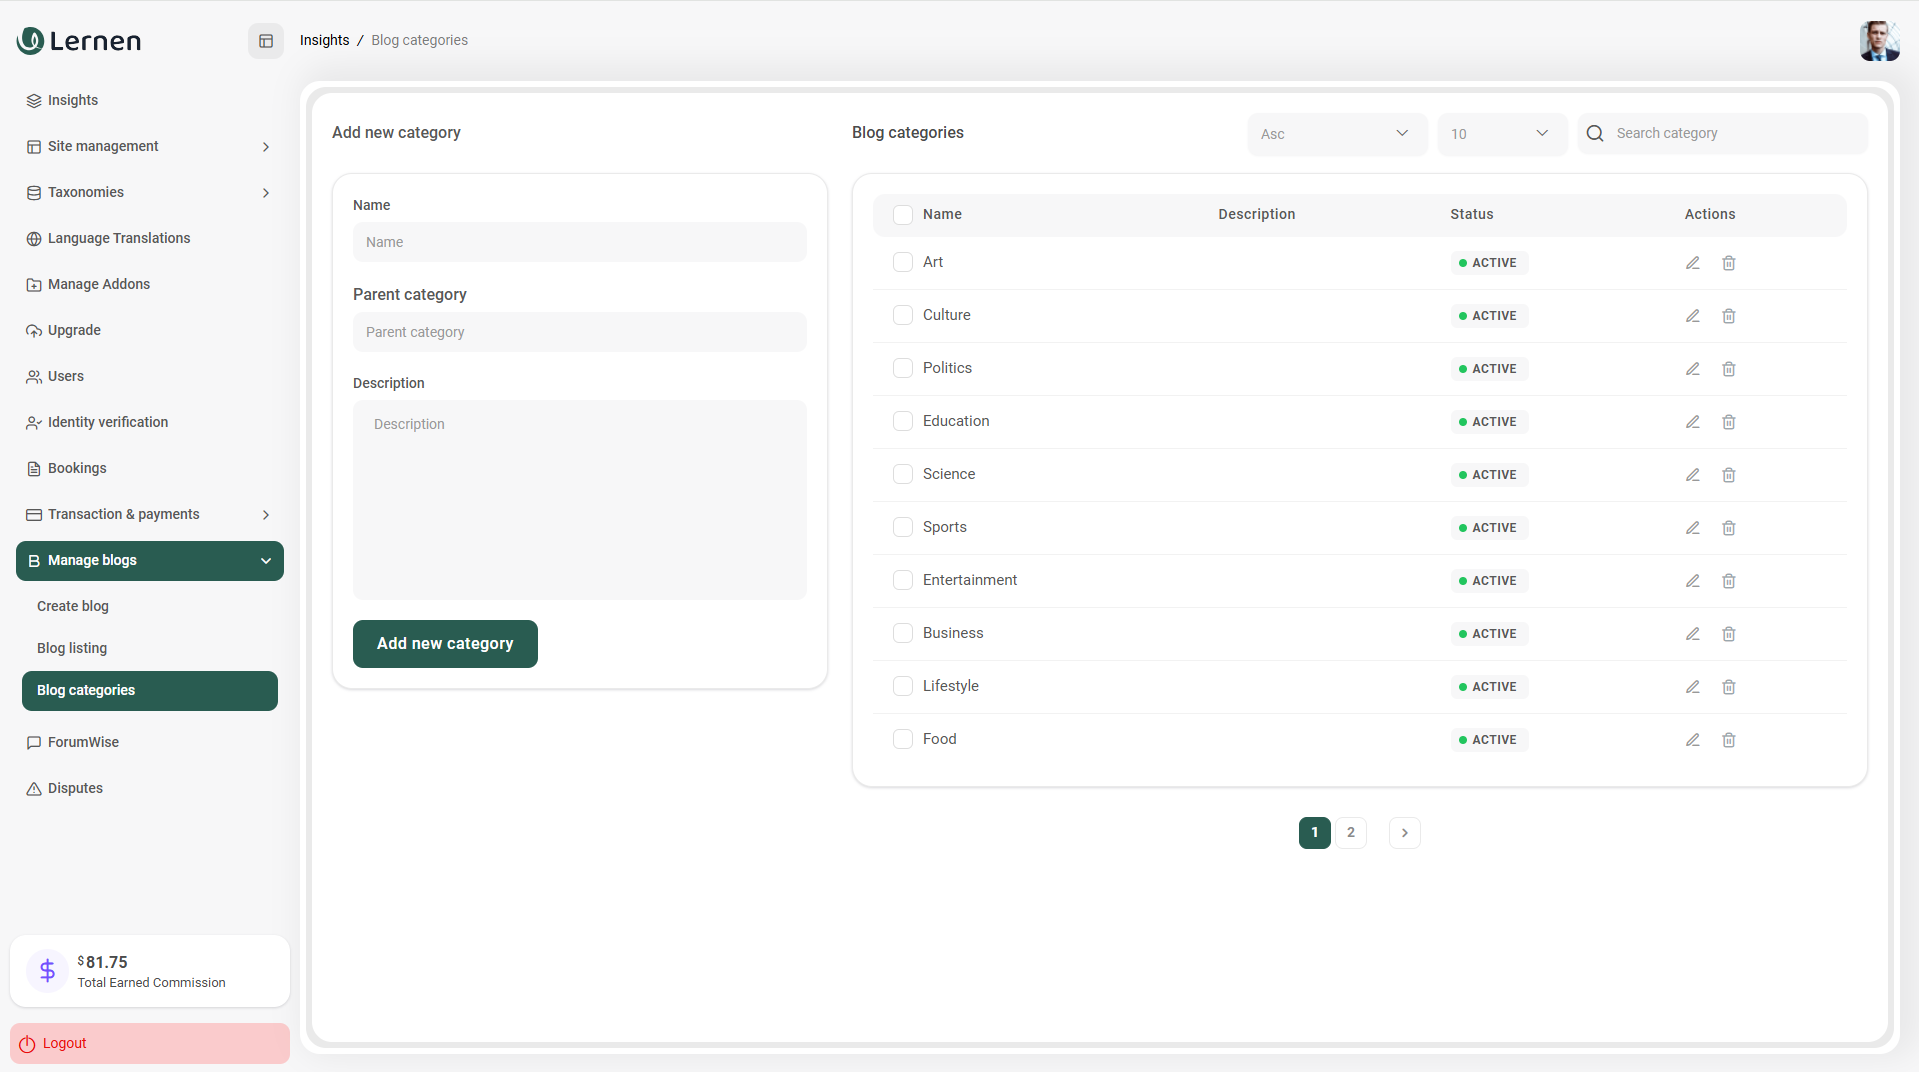Click the Logout button
Viewport: 1919px width, 1072px height.
[149, 1043]
